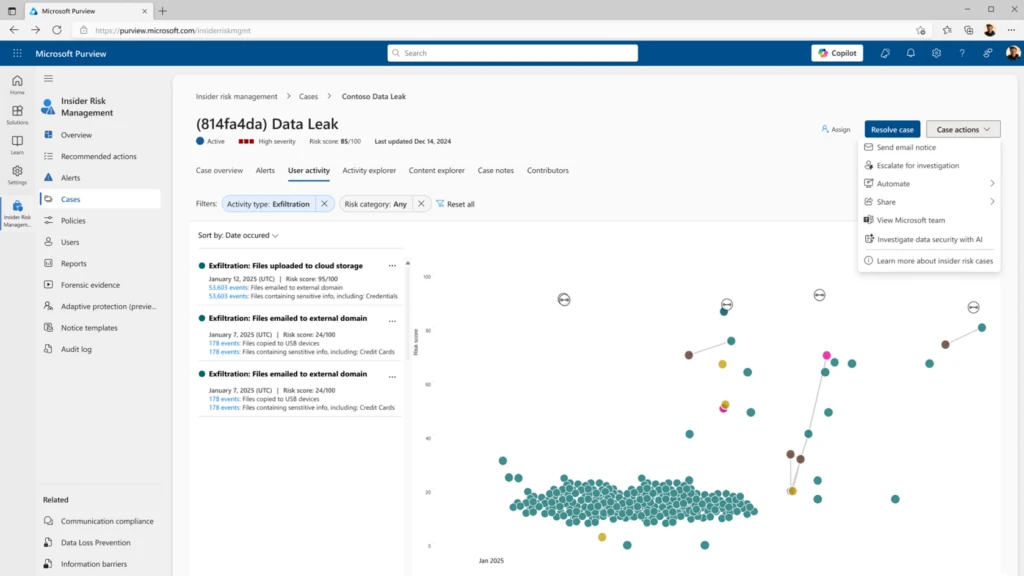Reset all filters
Viewport: 1024px width, 576px height.
pos(455,204)
